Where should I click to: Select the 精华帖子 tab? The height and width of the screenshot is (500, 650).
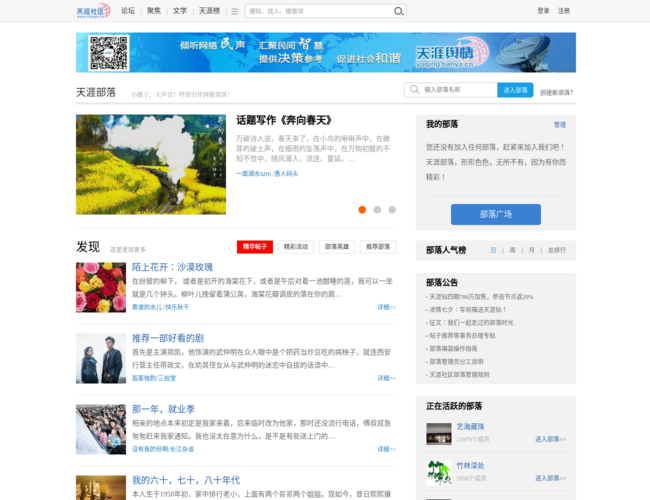coord(255,247)
